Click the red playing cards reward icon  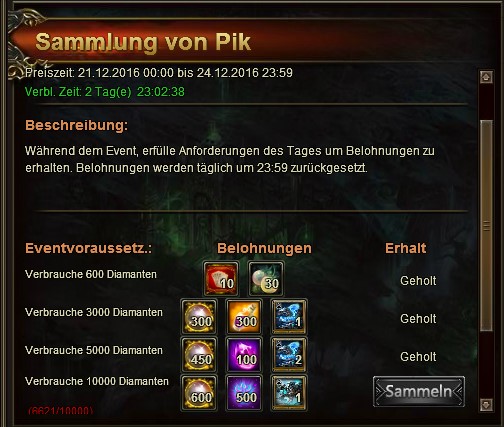221,279
